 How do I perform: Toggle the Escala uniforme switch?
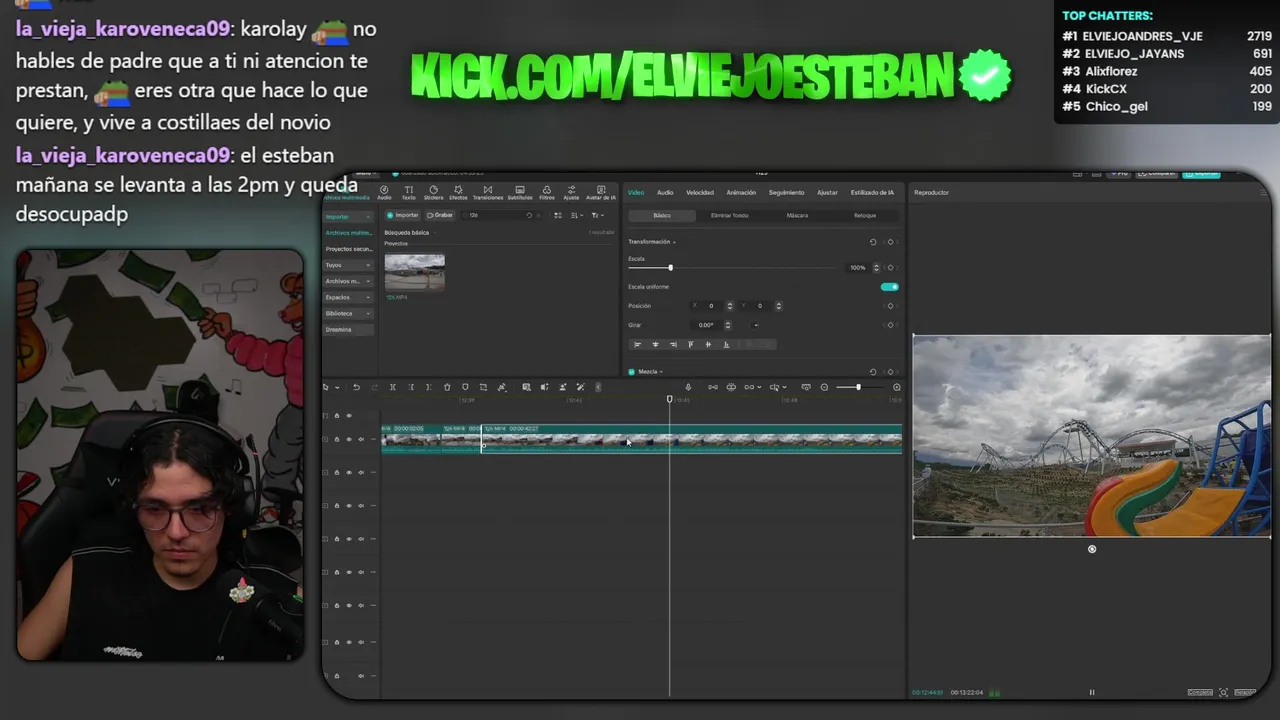[889, 287]
